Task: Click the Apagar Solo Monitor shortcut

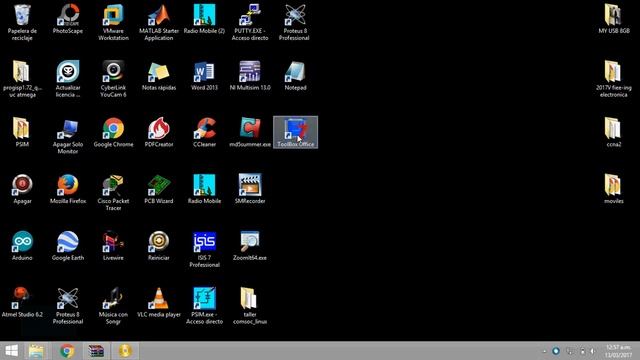Action: pyautogui.click(x=68, y=136)
